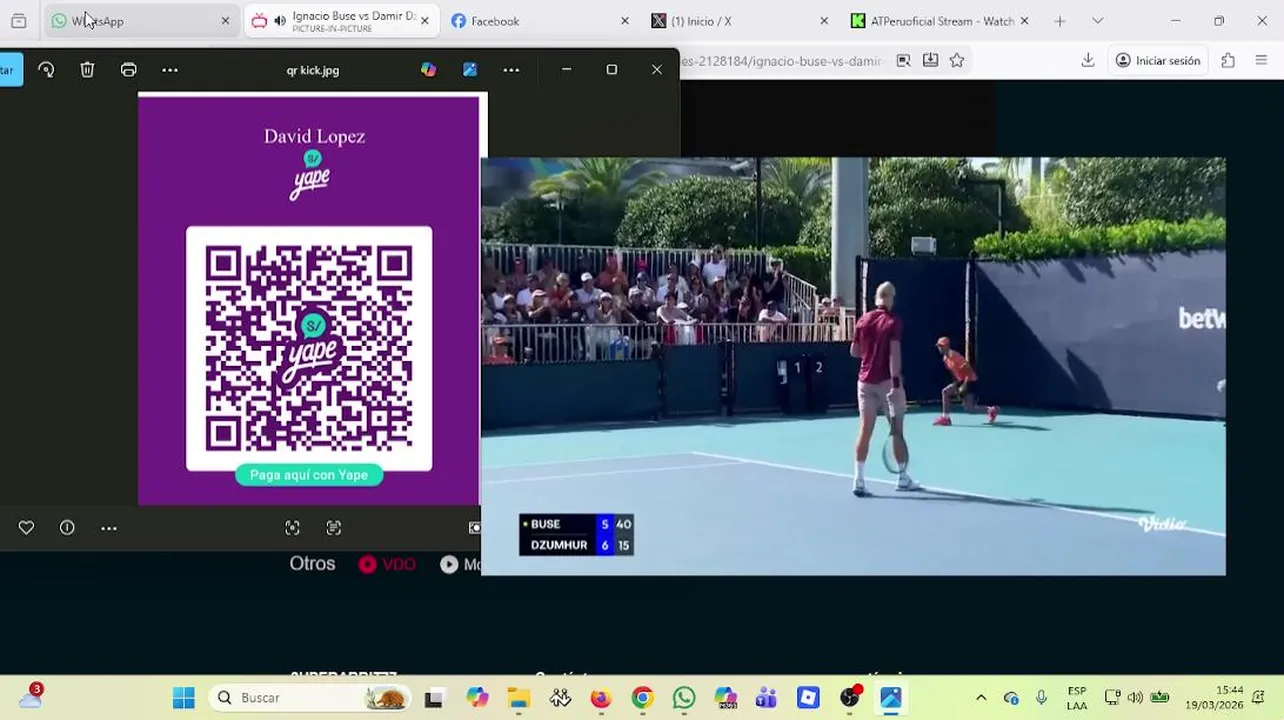Click the blue image-edit app icon in Photos
The width and height of the screenshot is (1284, 720).
(470, 69)
